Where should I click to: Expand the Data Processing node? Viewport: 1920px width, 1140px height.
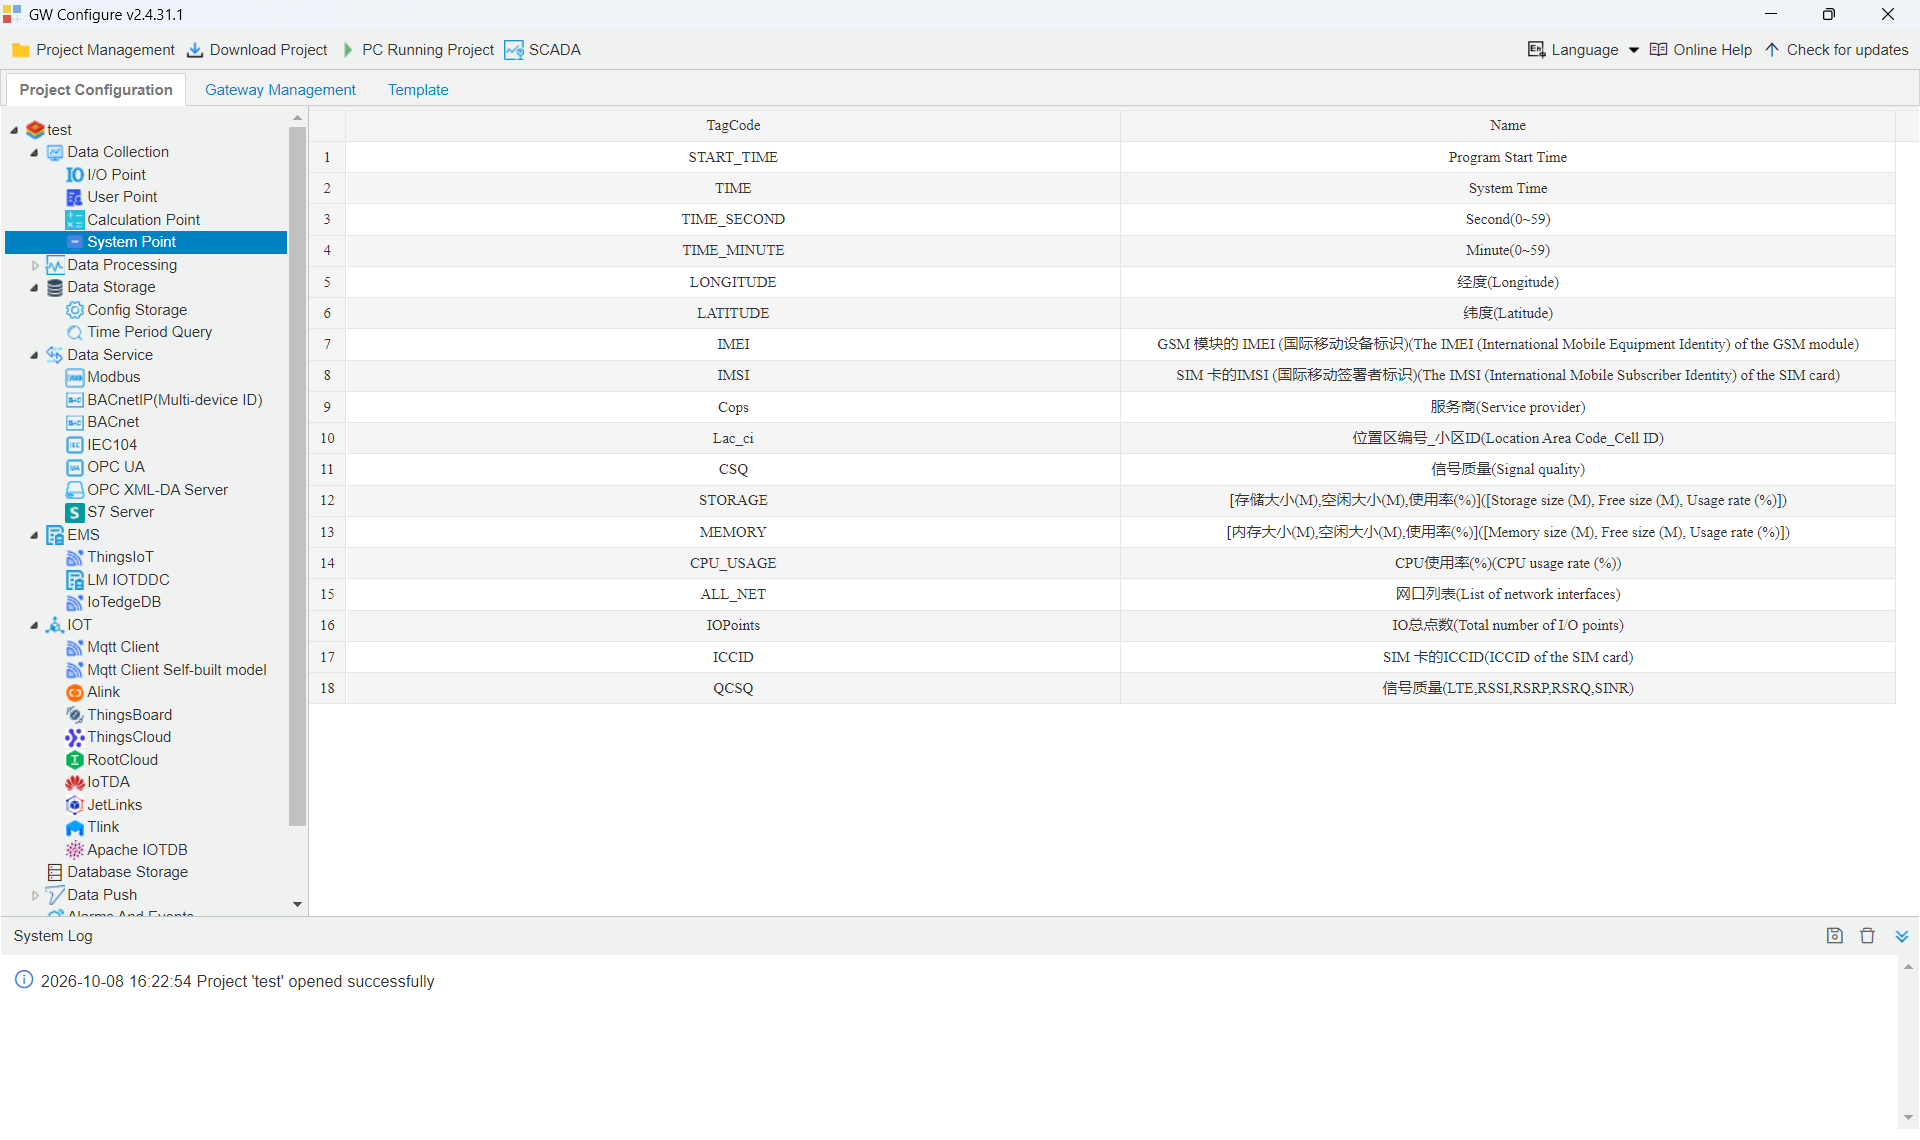35,265
